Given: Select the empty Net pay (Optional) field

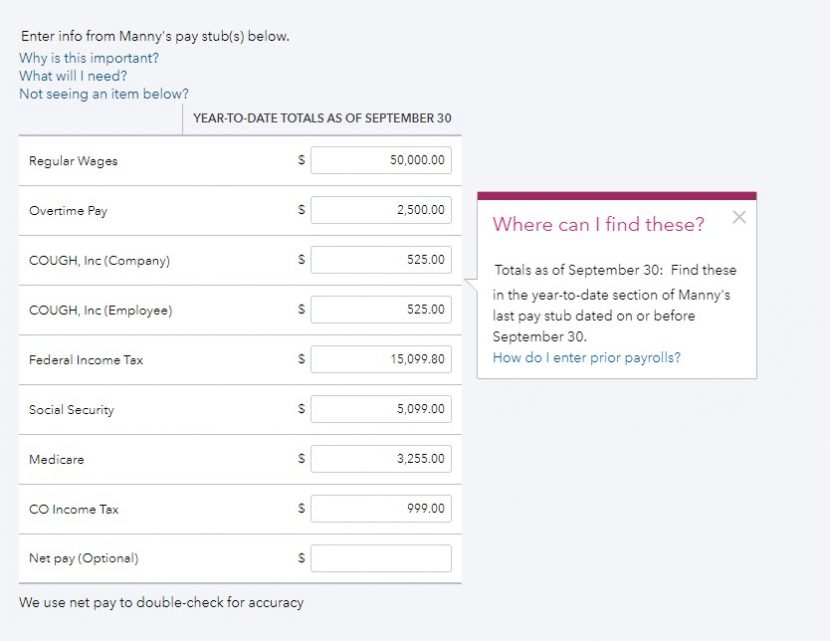Looking at the screenshot, I should pos(381,557).
